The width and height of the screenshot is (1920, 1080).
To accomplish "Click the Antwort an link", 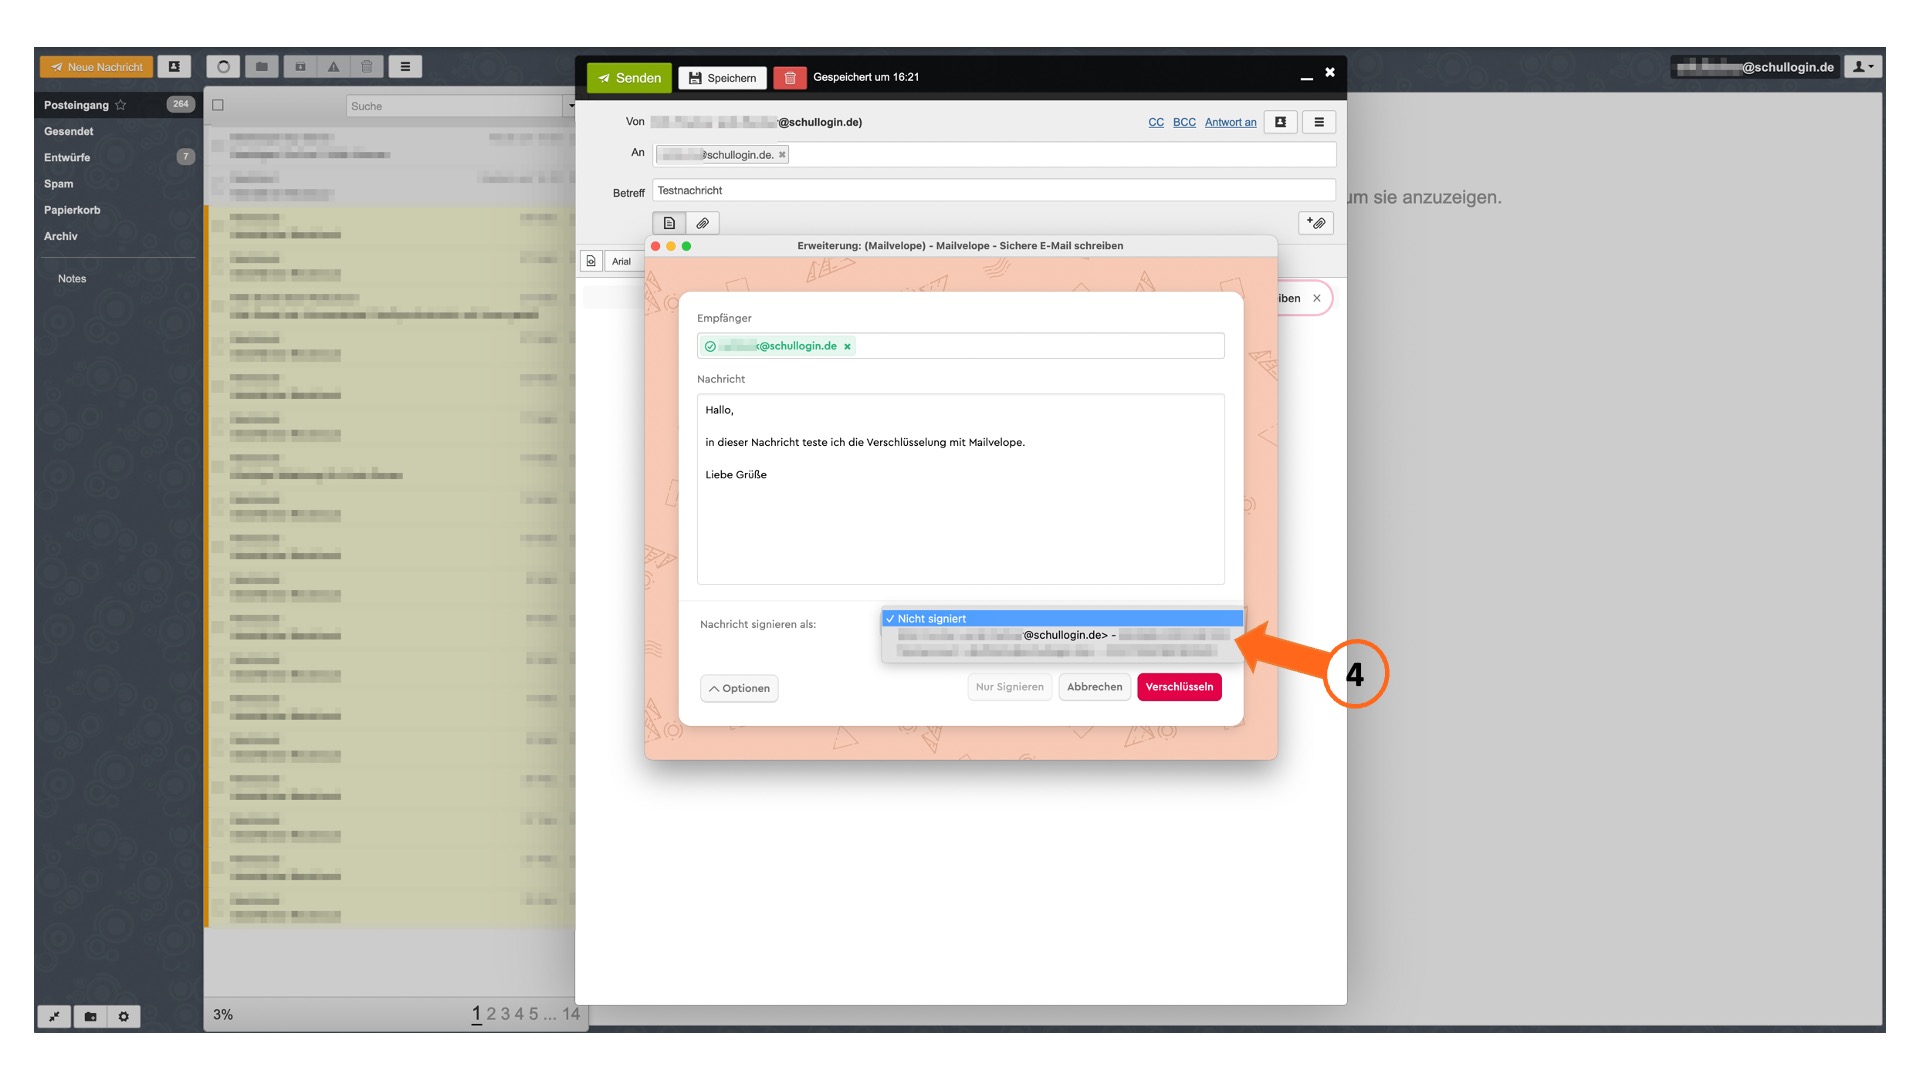I will click(x=1230, y=122).
